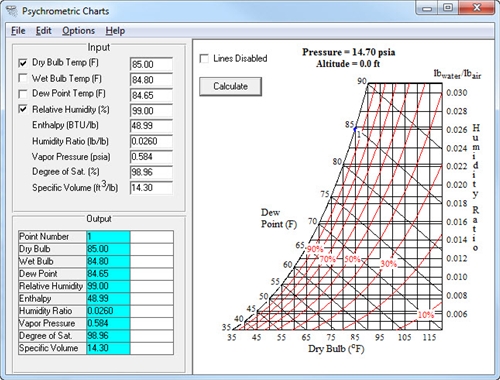
Task: Click the Altitude = 0.0 ft text
Action: tap(348, 64)
